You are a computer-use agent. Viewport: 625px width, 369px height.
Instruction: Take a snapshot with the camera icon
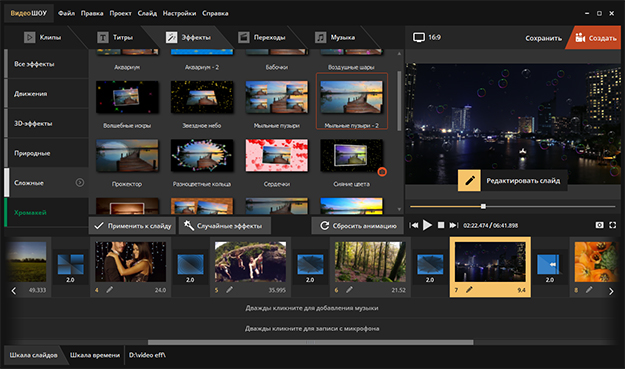click(x=599, y=225)
